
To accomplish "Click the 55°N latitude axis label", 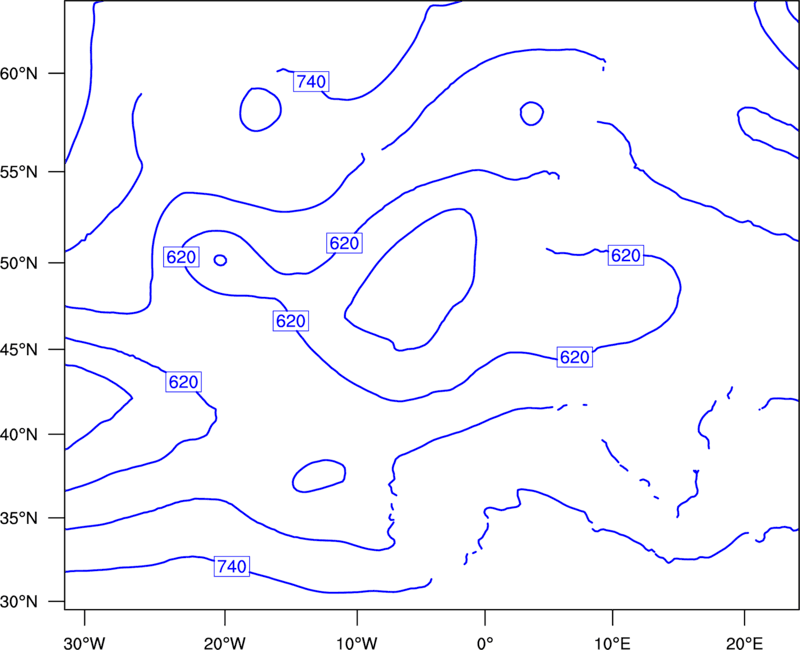I will 19,172.
